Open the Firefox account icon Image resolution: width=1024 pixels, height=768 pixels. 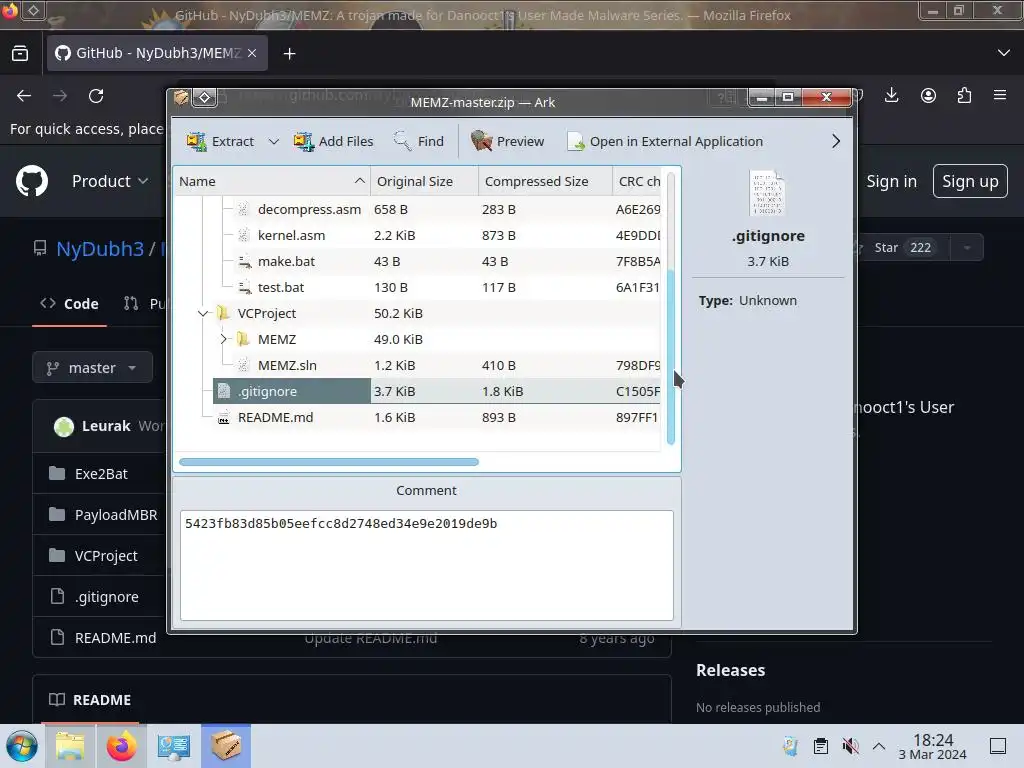point(928,95)
